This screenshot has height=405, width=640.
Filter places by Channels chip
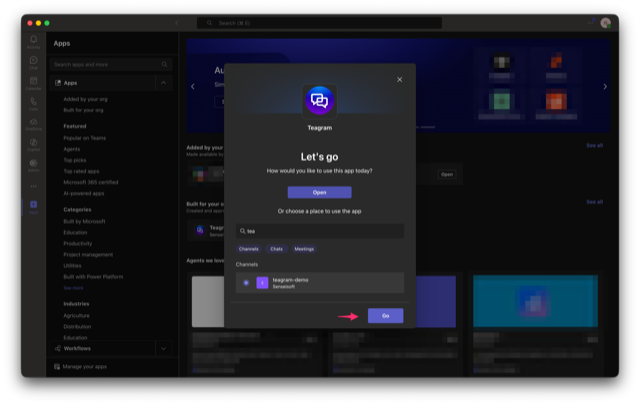249,249
